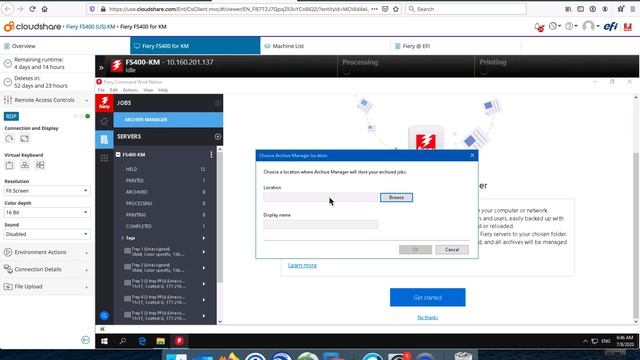Click the Browse button
This screenshot has height=360, width=640.
[396, 198]
